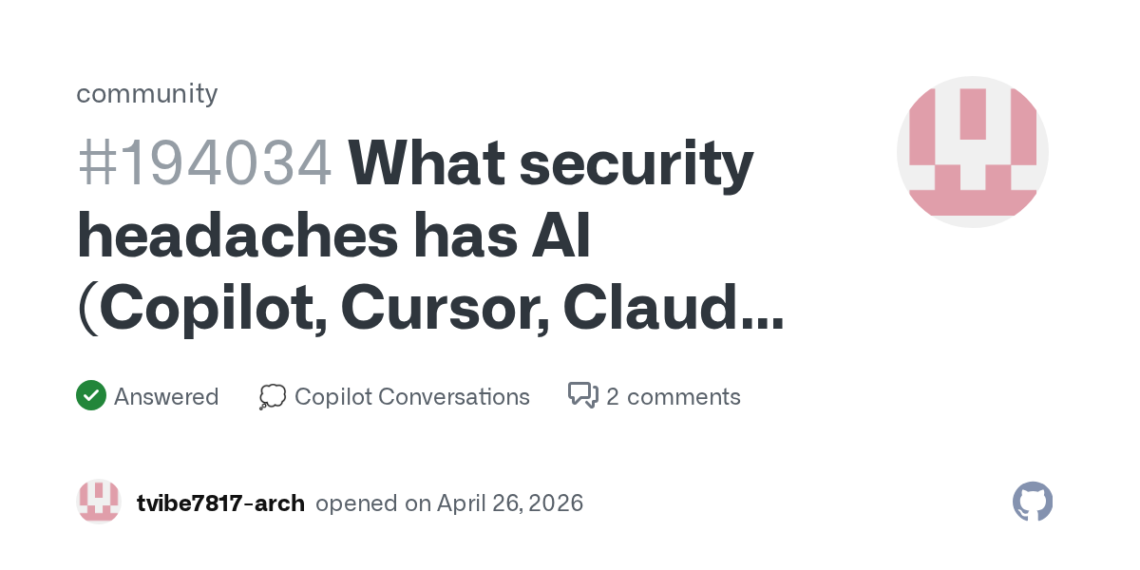
Task: Click the Copilot Conversations speech bubble icon
Action: [272, 397]
